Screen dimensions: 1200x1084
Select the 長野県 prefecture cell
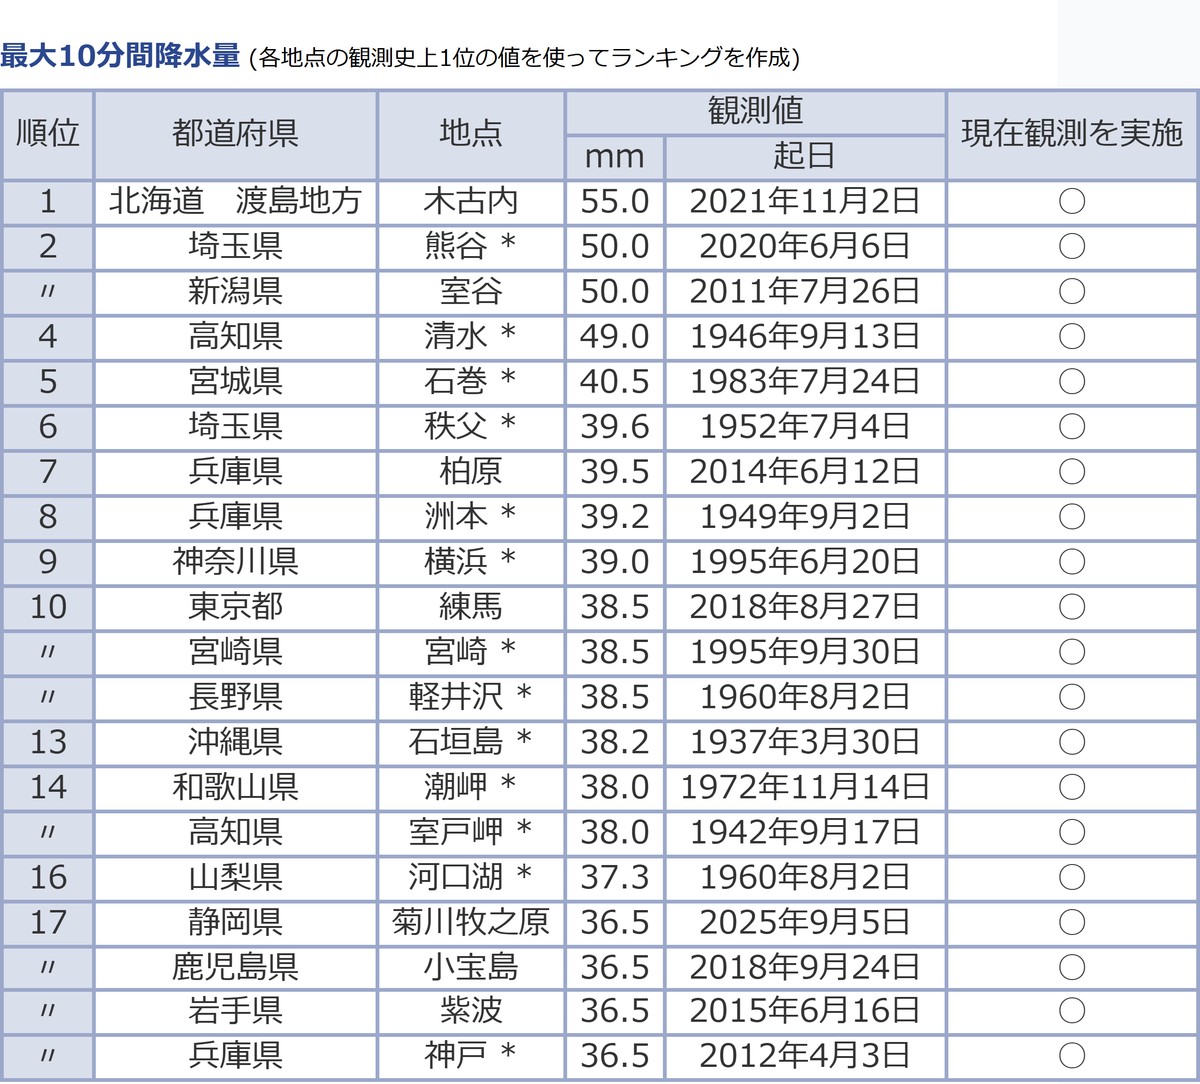[x=235, y=697]
